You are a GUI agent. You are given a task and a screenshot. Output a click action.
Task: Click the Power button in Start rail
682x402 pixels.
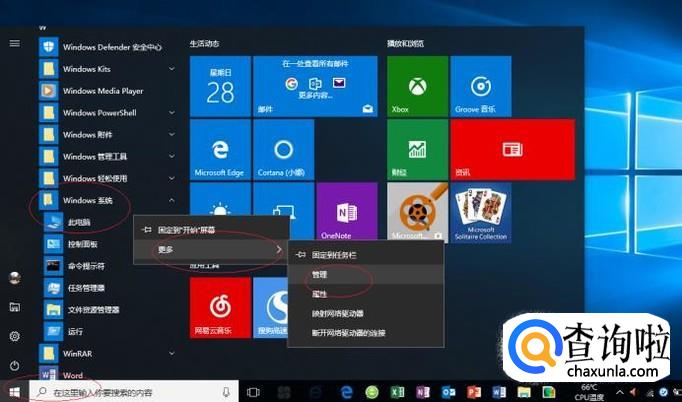pyautogui.click(x=14, y=365)
